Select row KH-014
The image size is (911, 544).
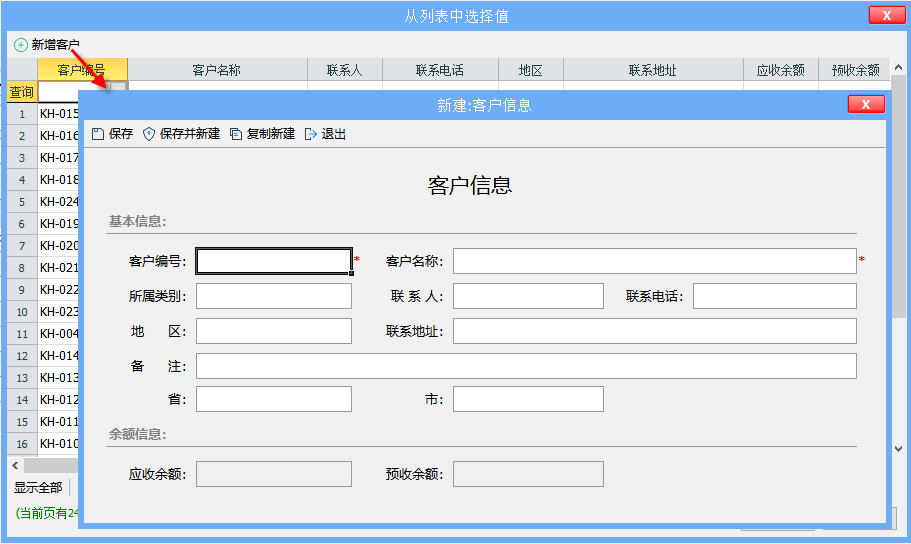pyautogui.click(x=58, y=356)
